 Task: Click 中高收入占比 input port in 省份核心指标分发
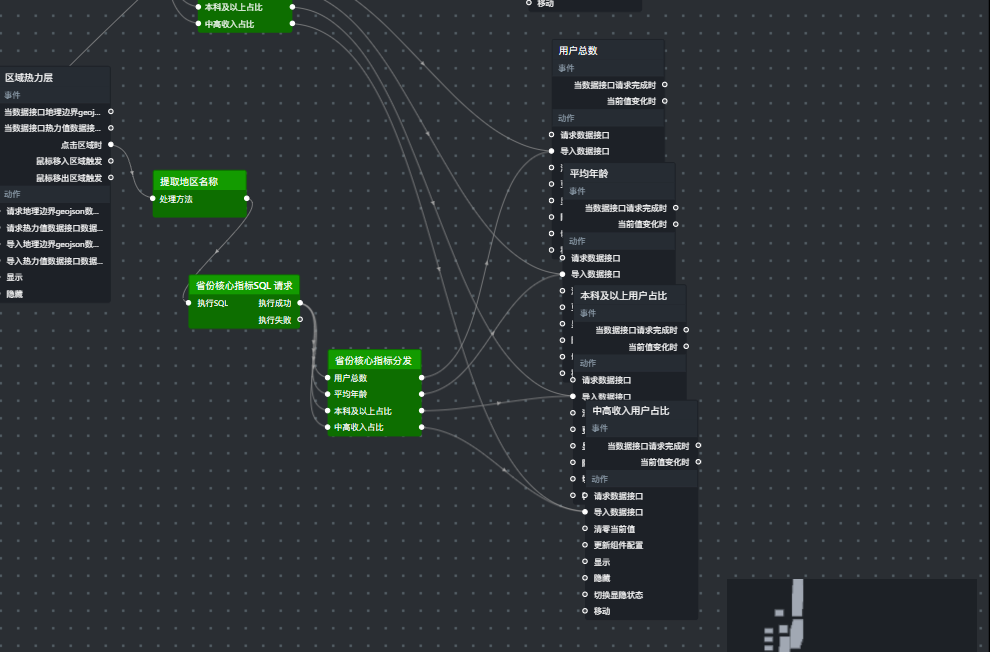point(328,427)
